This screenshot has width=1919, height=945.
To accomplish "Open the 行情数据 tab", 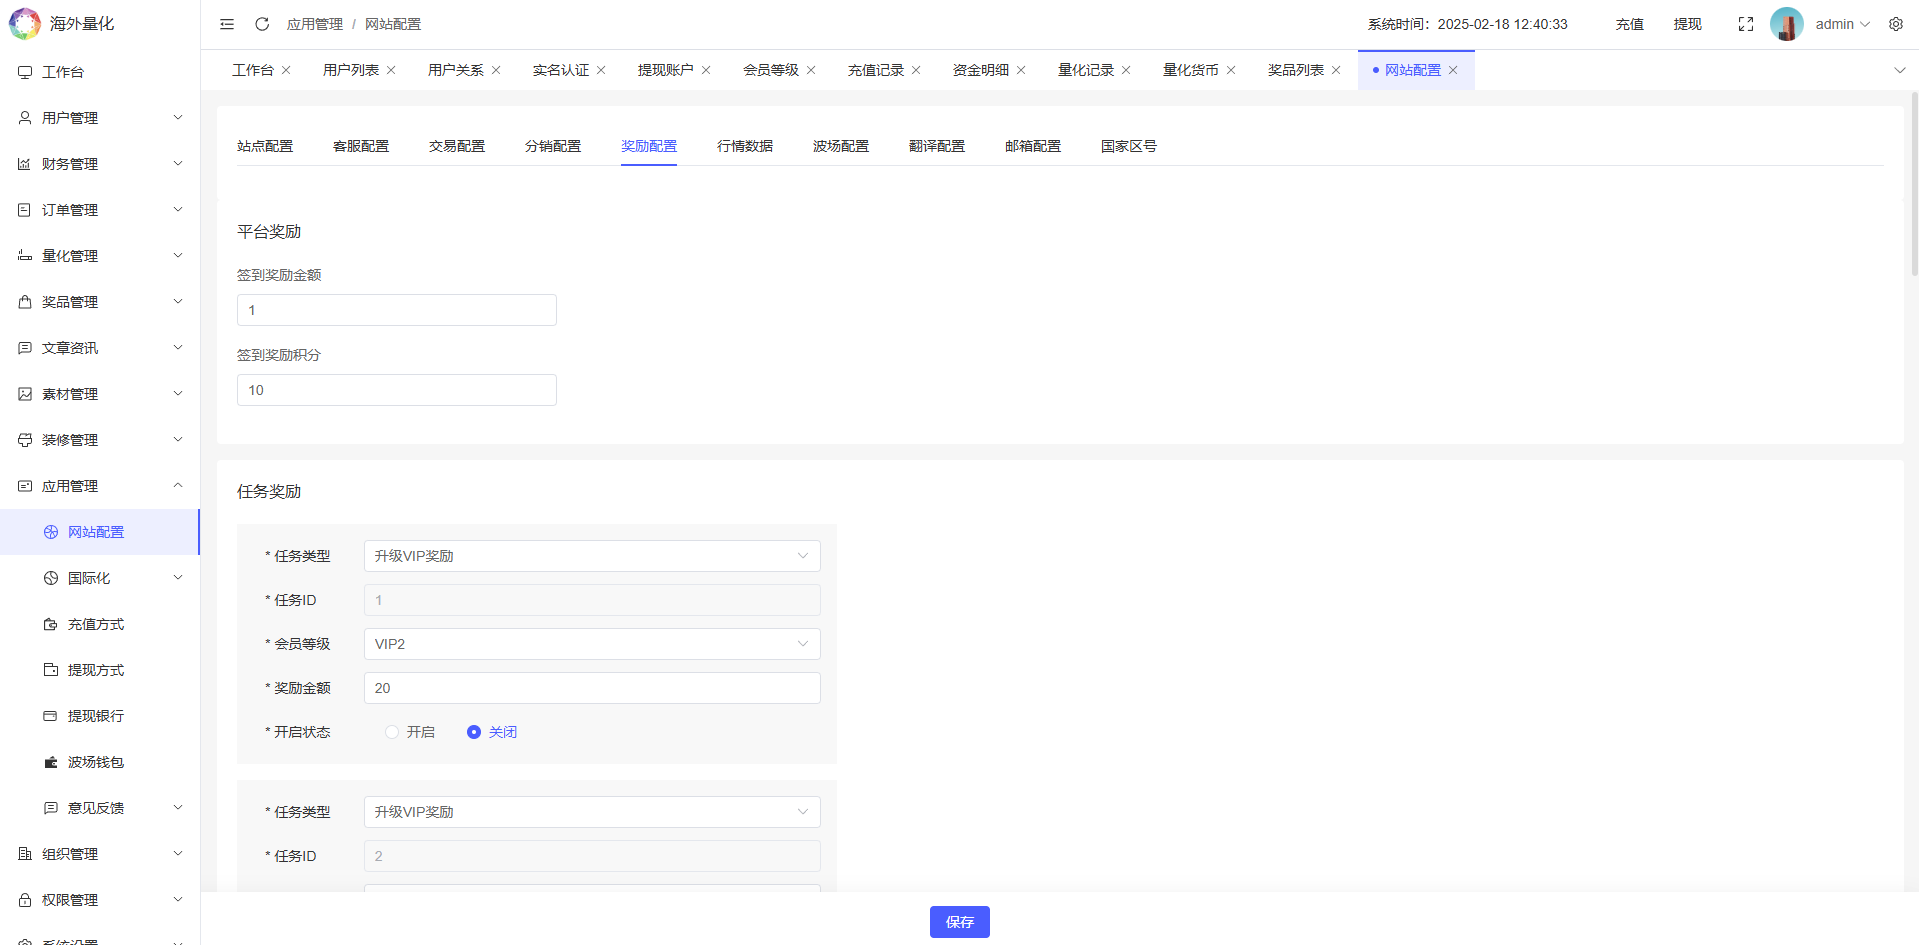I will point(746,145).
